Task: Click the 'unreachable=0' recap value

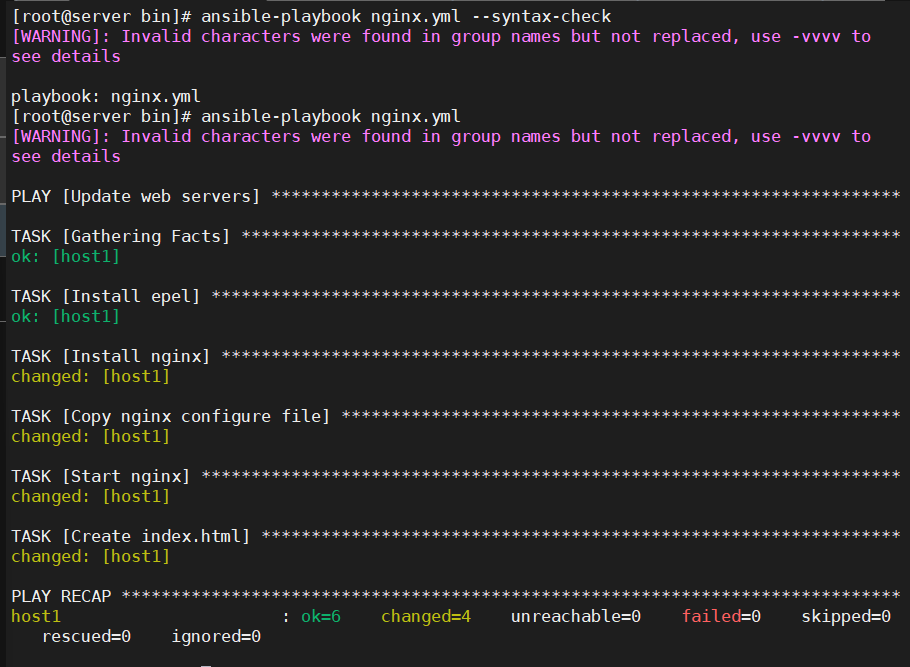Action: pyautogui.click(x=576, y=616)
